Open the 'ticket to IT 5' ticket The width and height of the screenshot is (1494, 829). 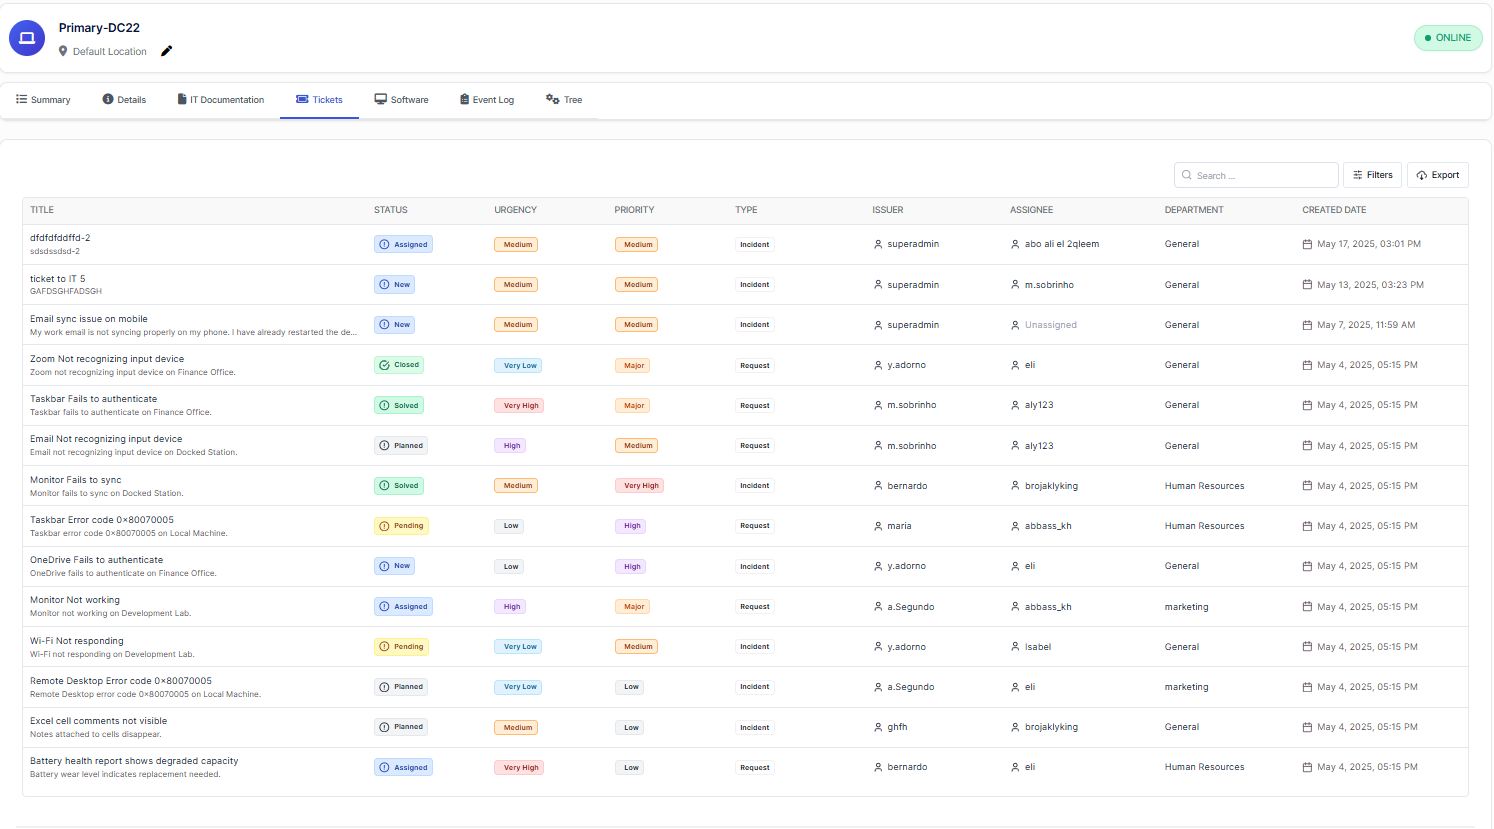click(58, 279)
